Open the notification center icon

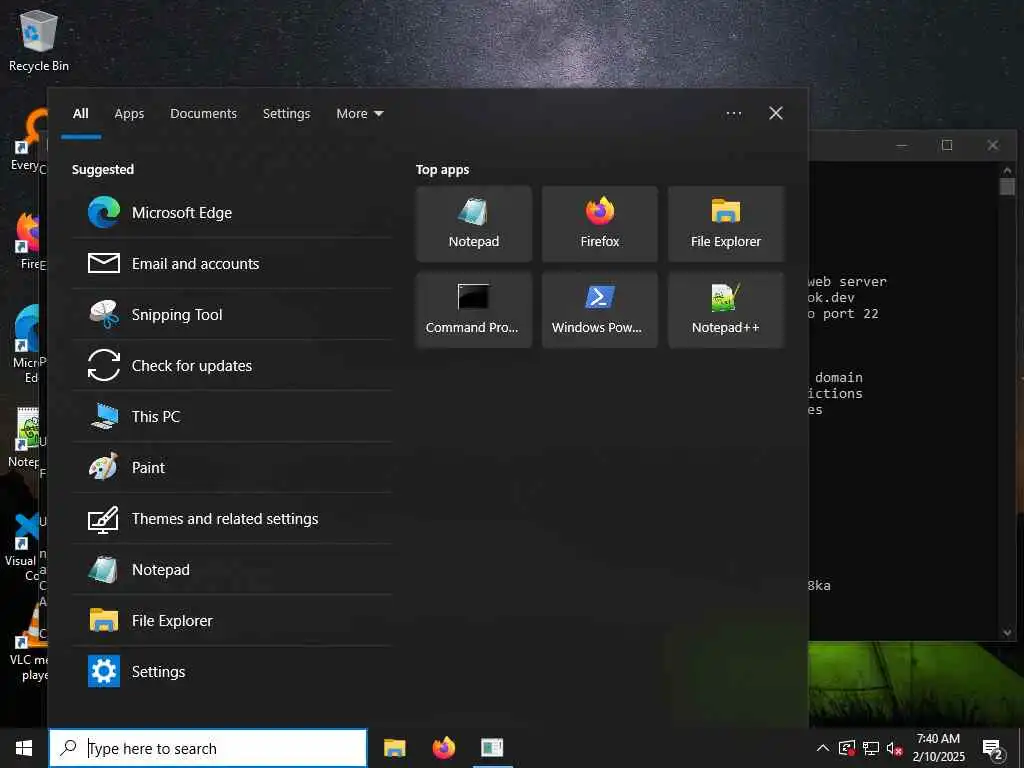993,748
